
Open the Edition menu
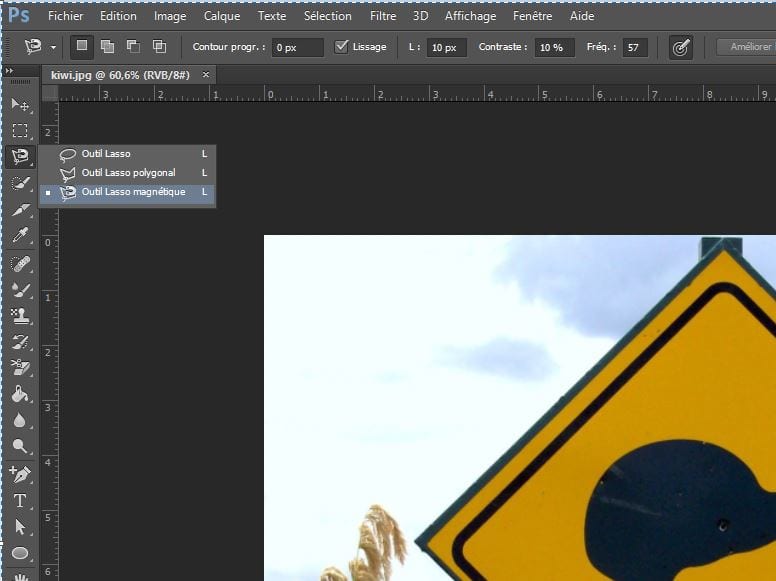[x=118, y=16]
